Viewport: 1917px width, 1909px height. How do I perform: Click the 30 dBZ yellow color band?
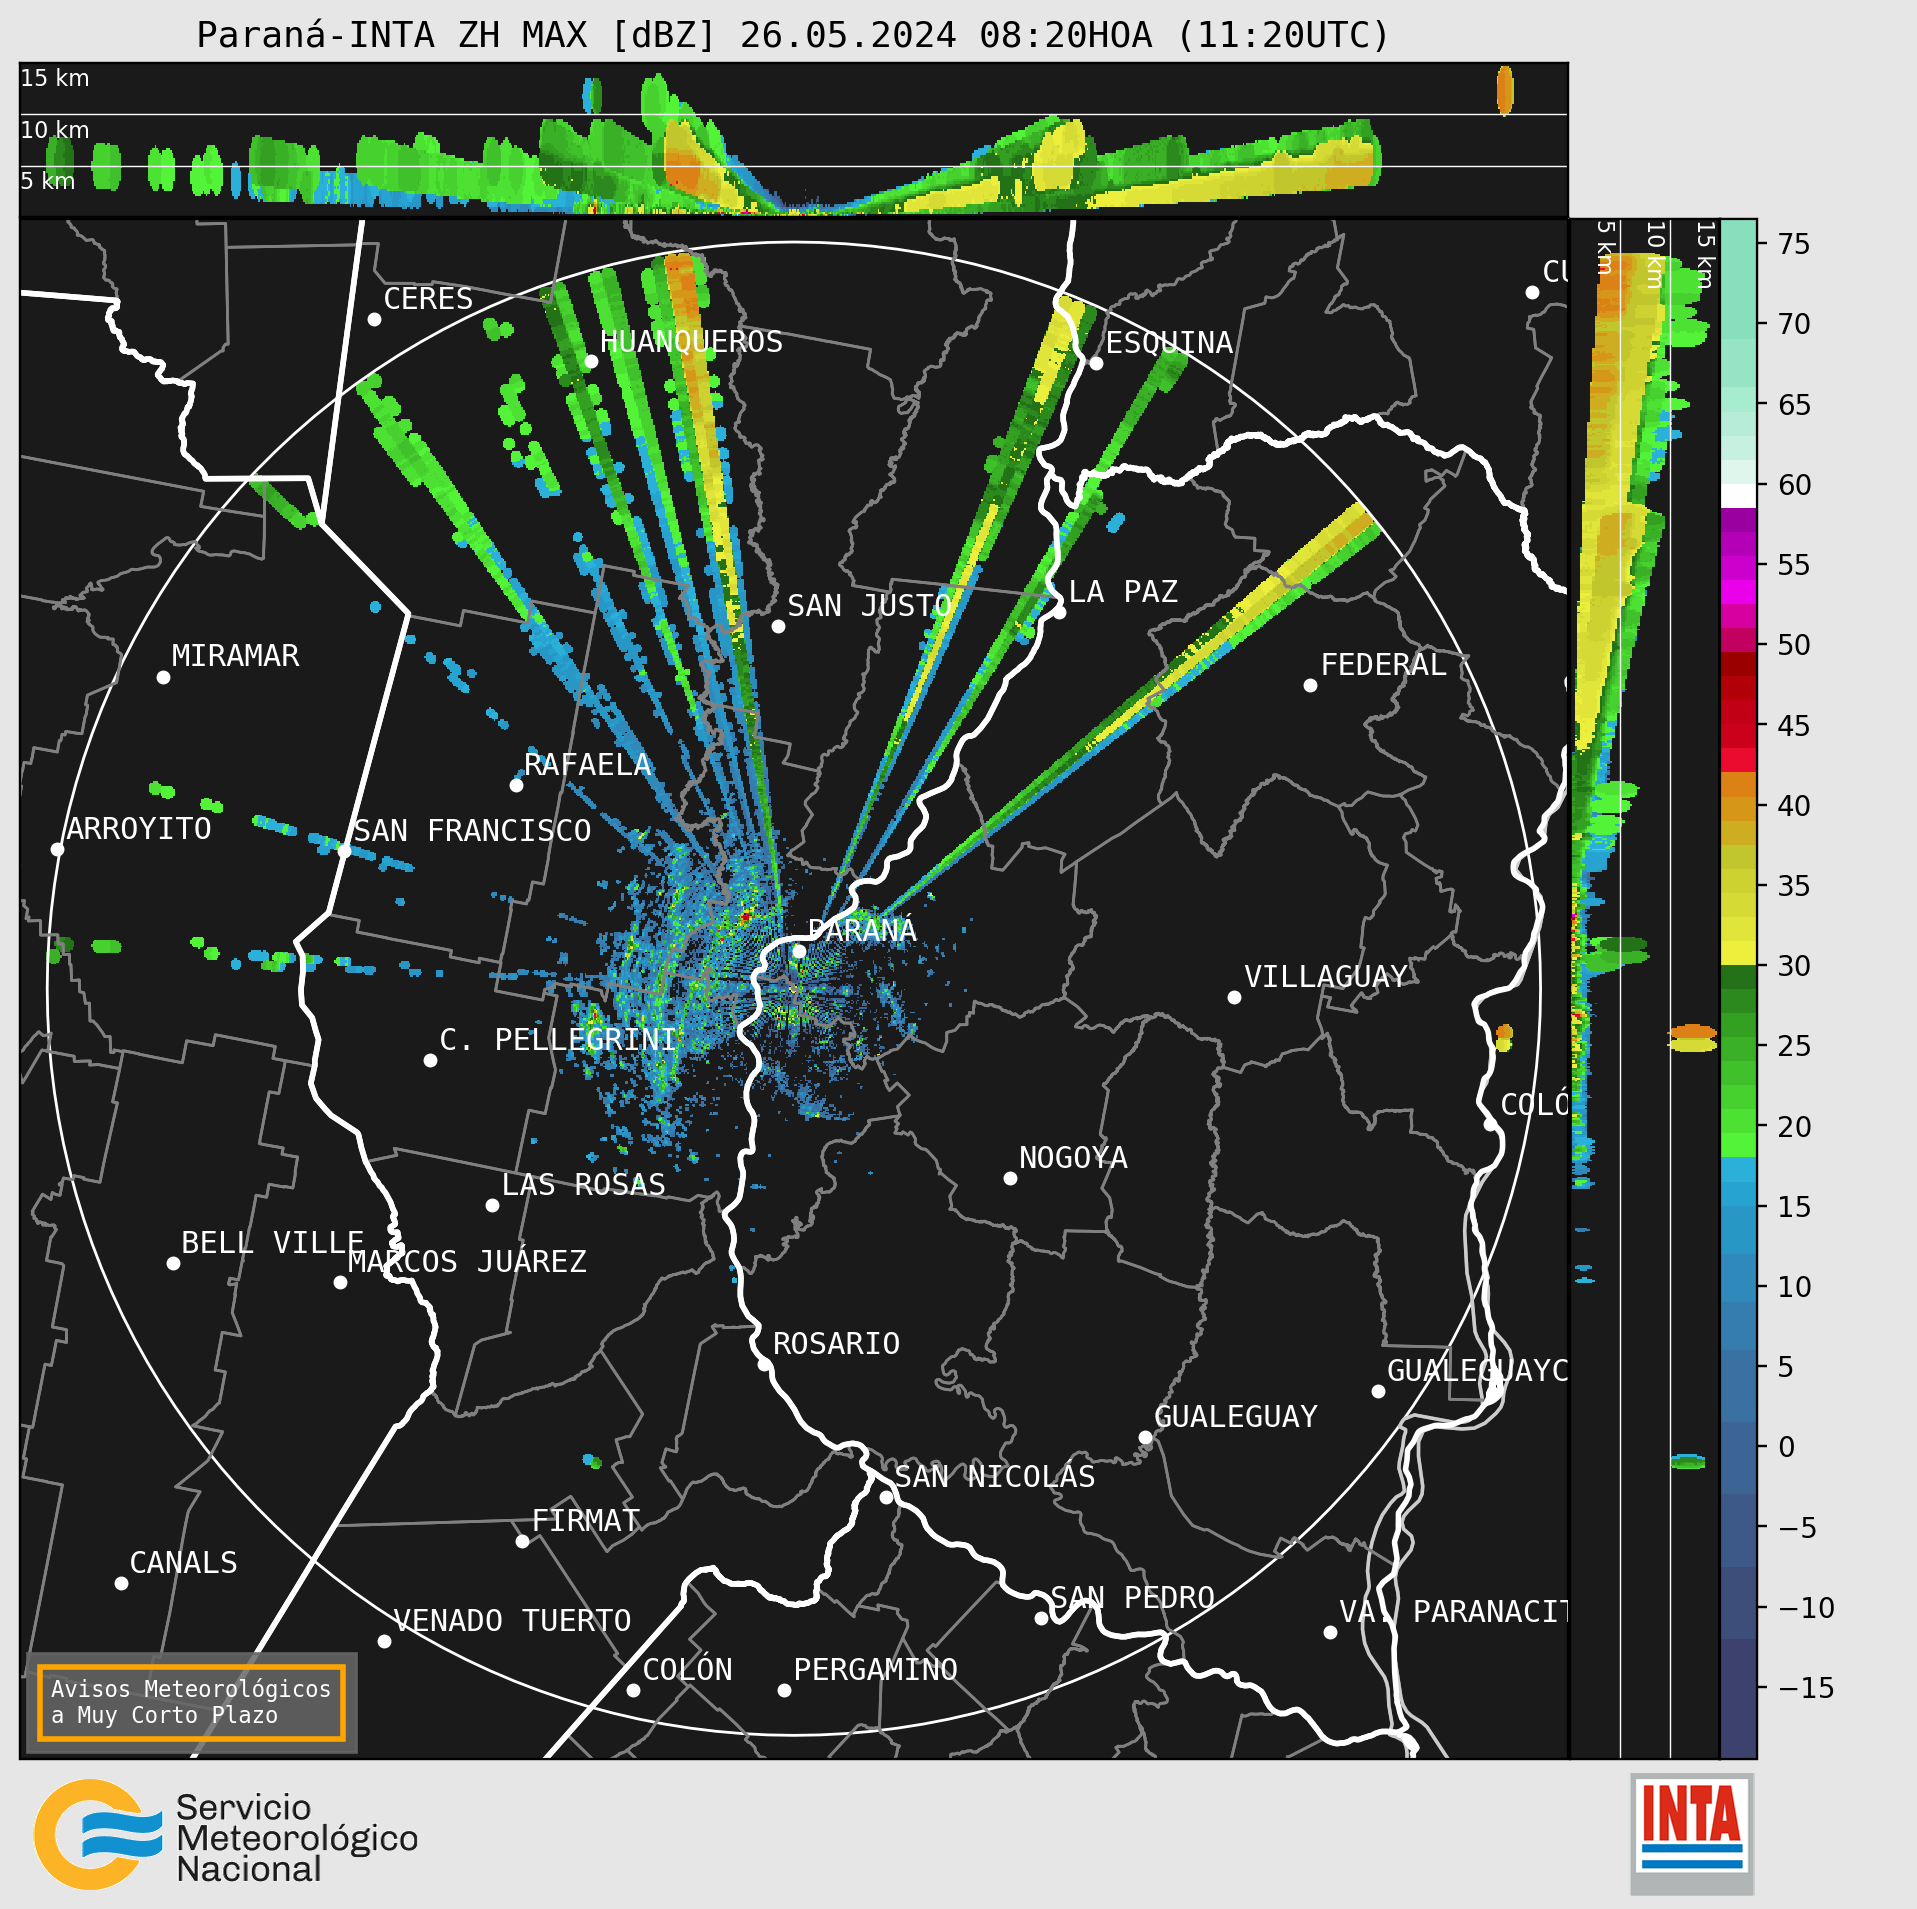1738,953
